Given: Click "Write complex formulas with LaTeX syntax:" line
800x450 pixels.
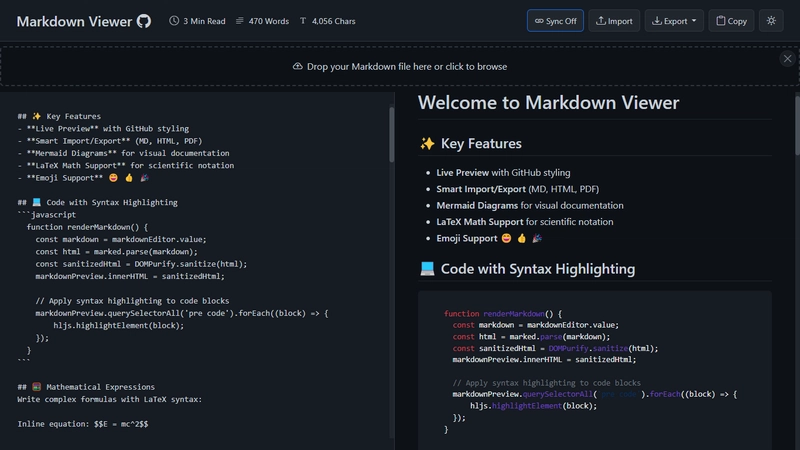Looking at the screenshot, I should pyautogui.click(x=110, y=399).
